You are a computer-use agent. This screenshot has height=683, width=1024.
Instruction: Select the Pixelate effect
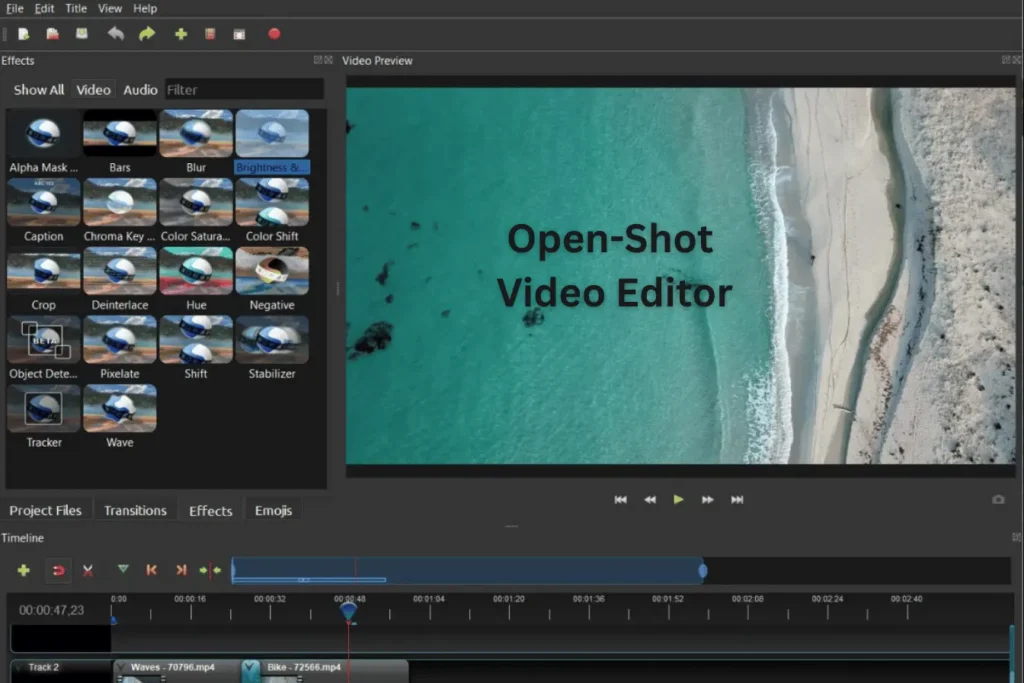click(120, 347)
